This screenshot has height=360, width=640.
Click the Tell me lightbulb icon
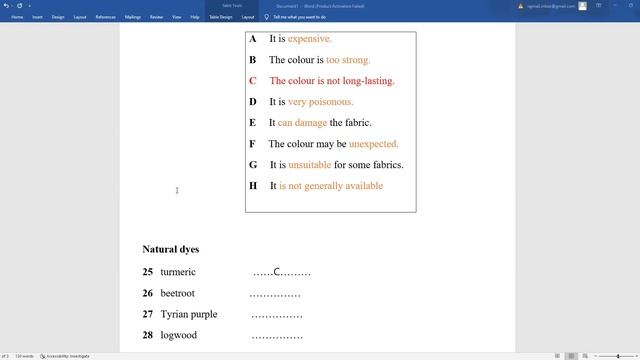(x=267, y=17)
